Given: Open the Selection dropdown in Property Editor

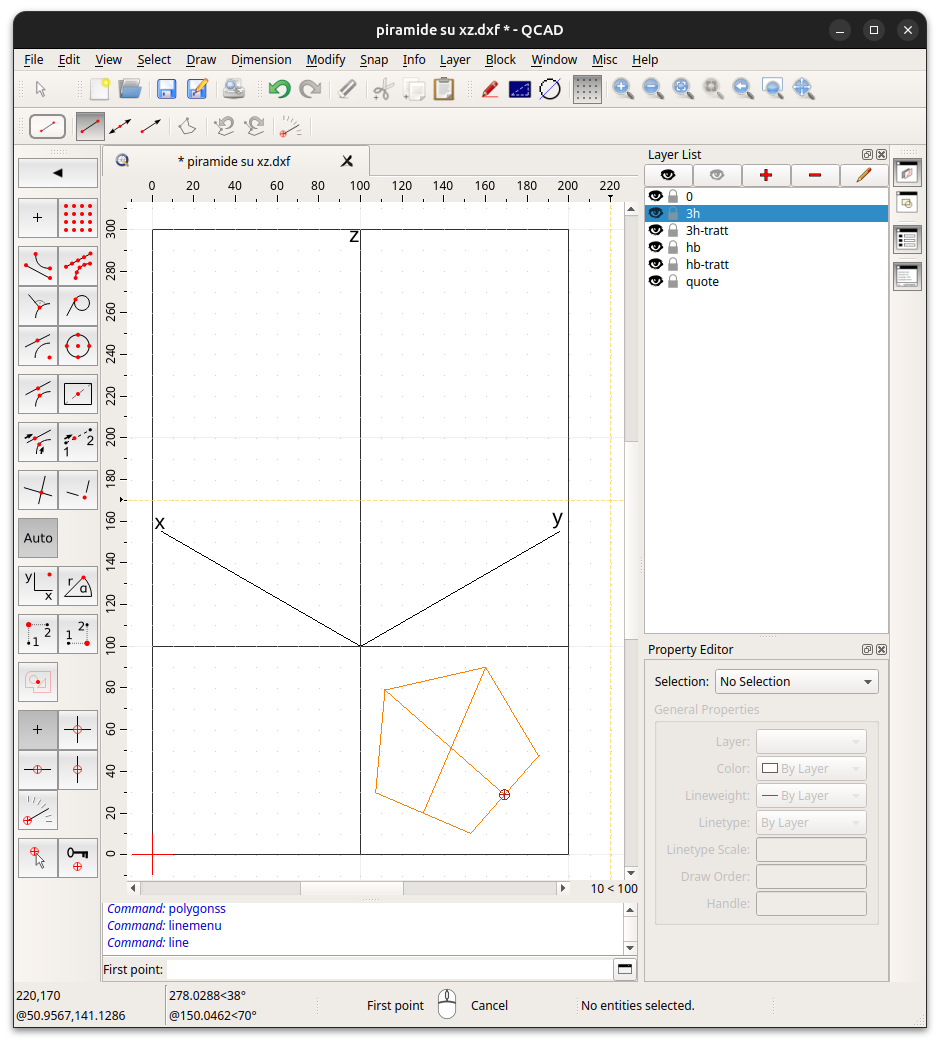Looking at the screenshot, I should (797, 682).
